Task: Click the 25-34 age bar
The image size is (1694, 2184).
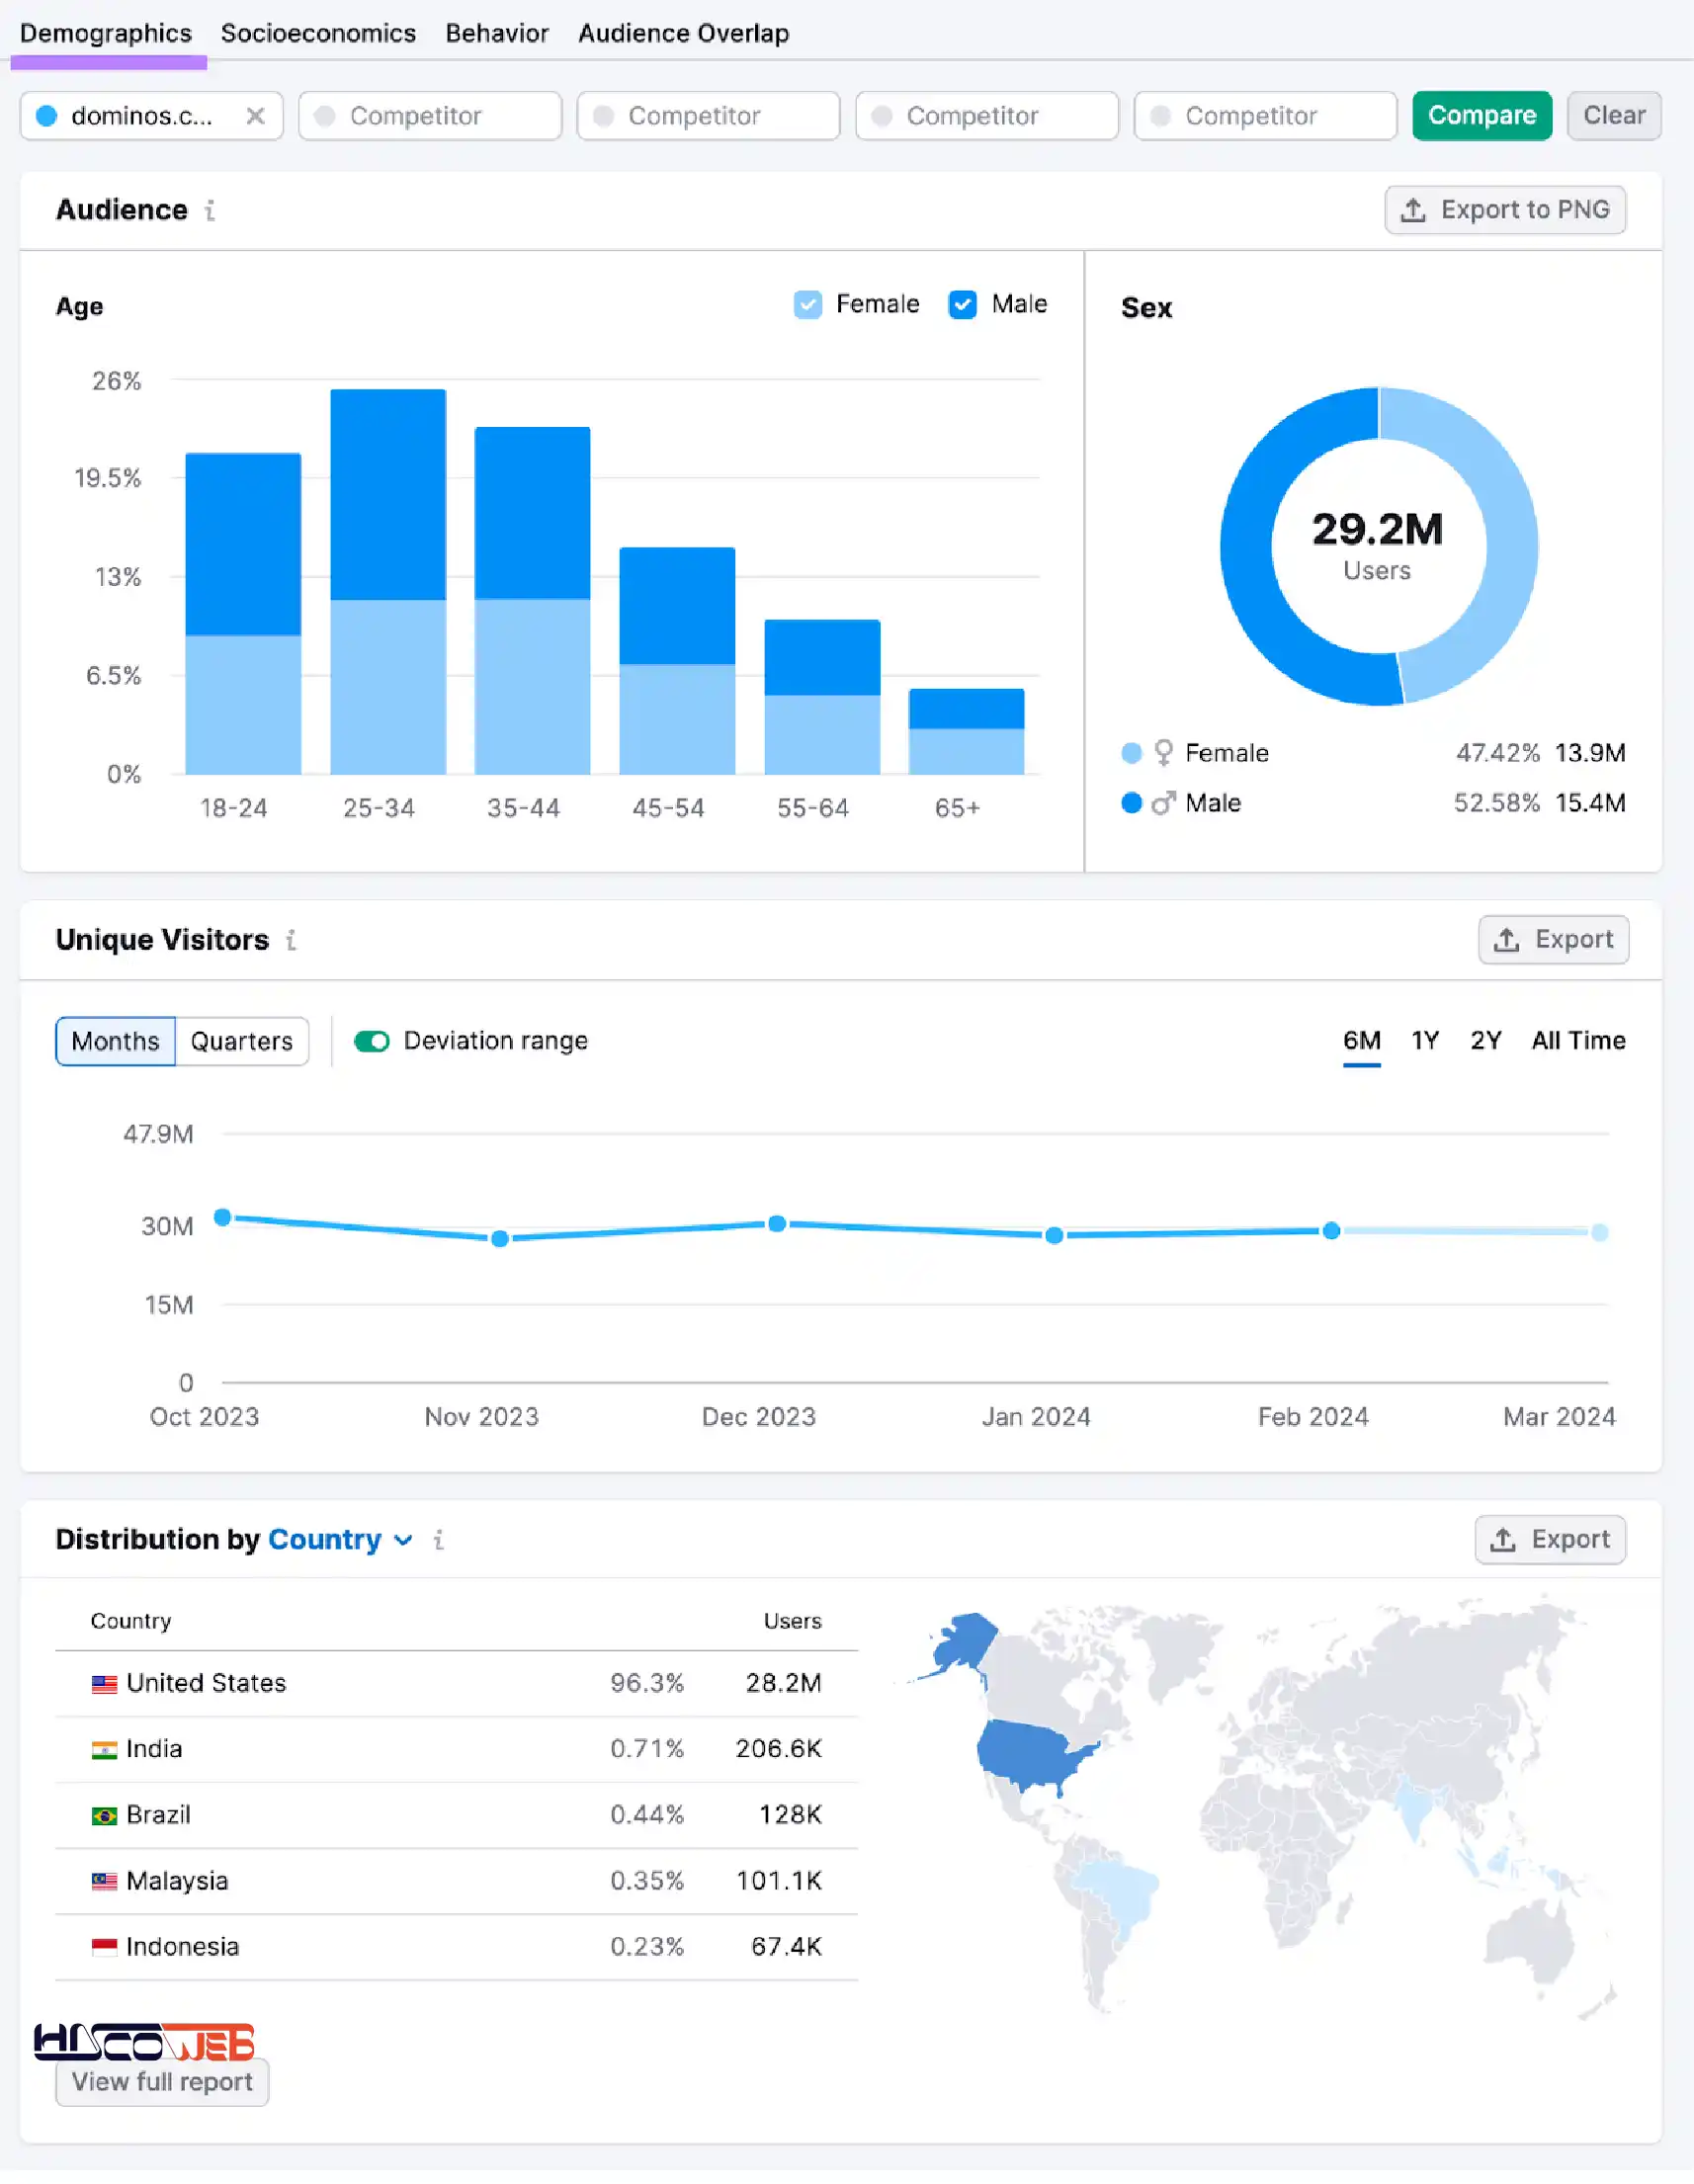Action: [x=388, y=582]
